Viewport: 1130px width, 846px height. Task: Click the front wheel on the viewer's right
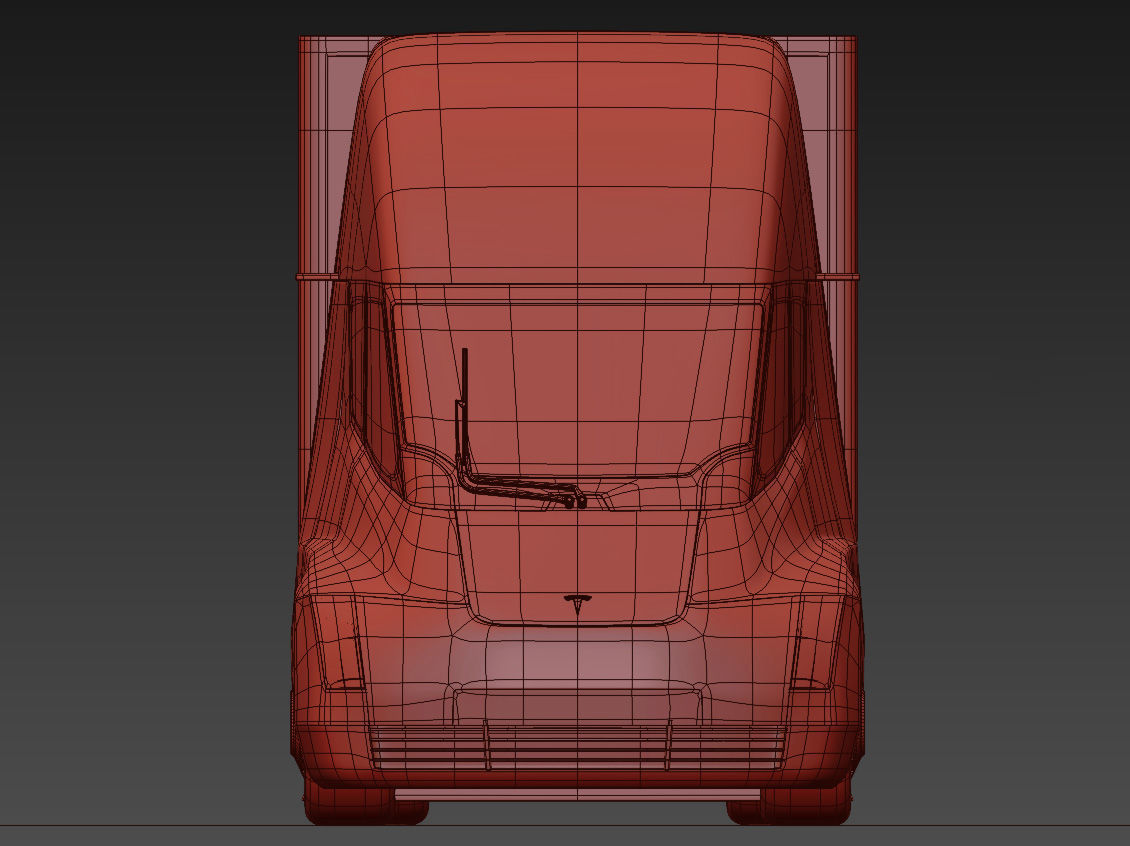(790, 801)
